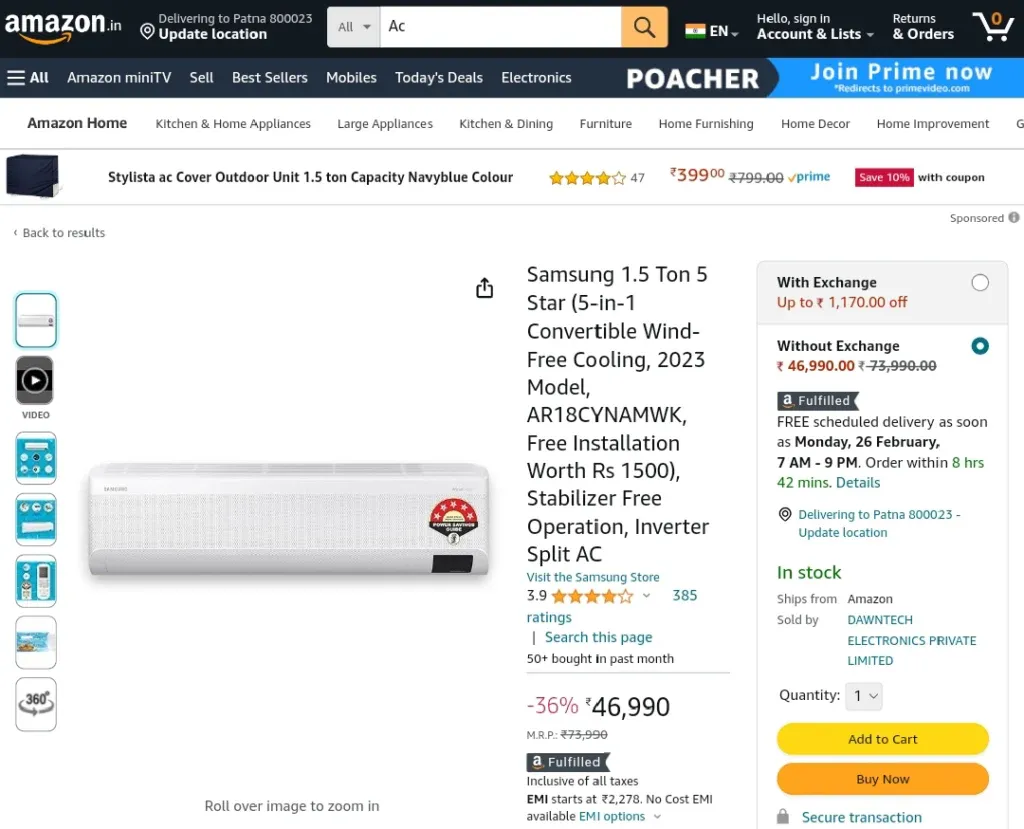
Task: Click the Add to Cart button
Action: 882,739
